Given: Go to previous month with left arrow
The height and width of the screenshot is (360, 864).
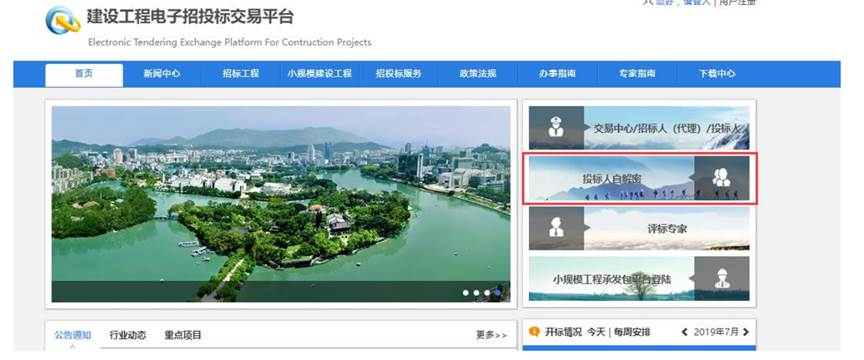Looking at the screenshot, I should pos(684,332).
